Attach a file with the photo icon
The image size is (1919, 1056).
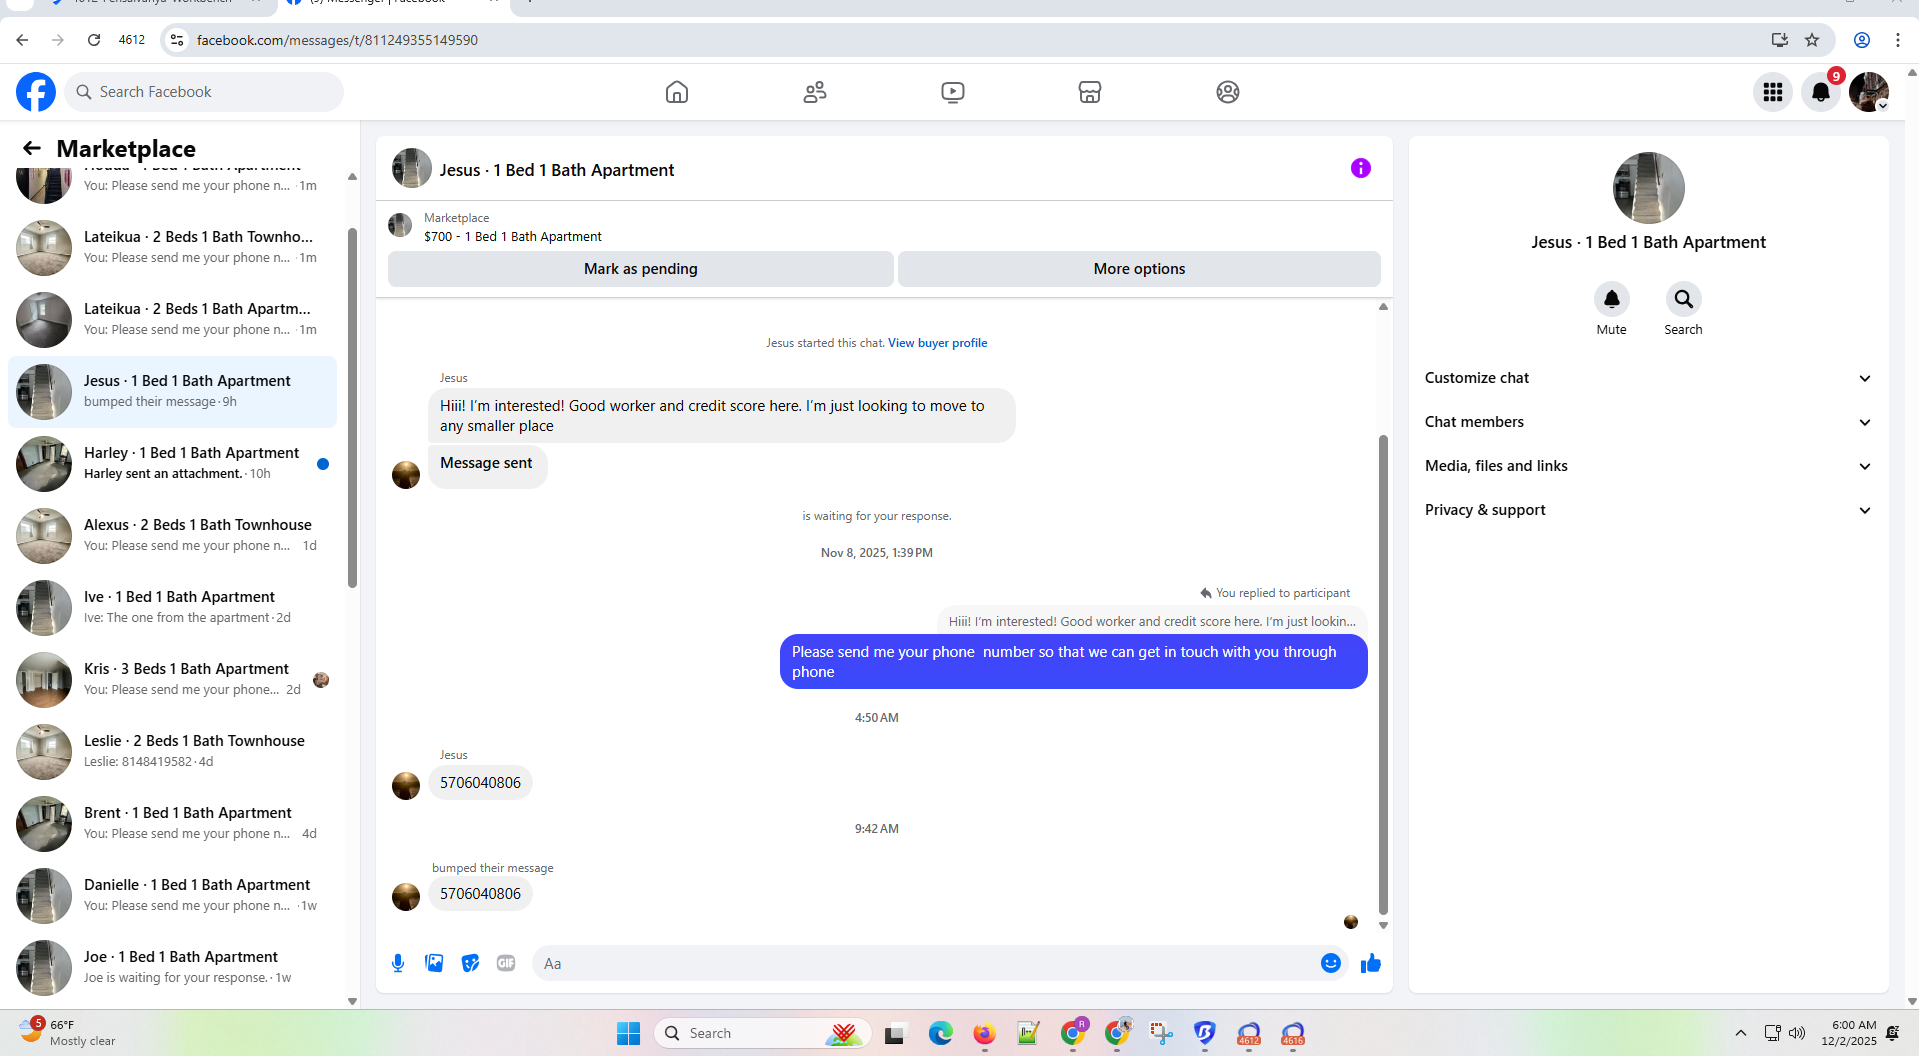point(434,963)
